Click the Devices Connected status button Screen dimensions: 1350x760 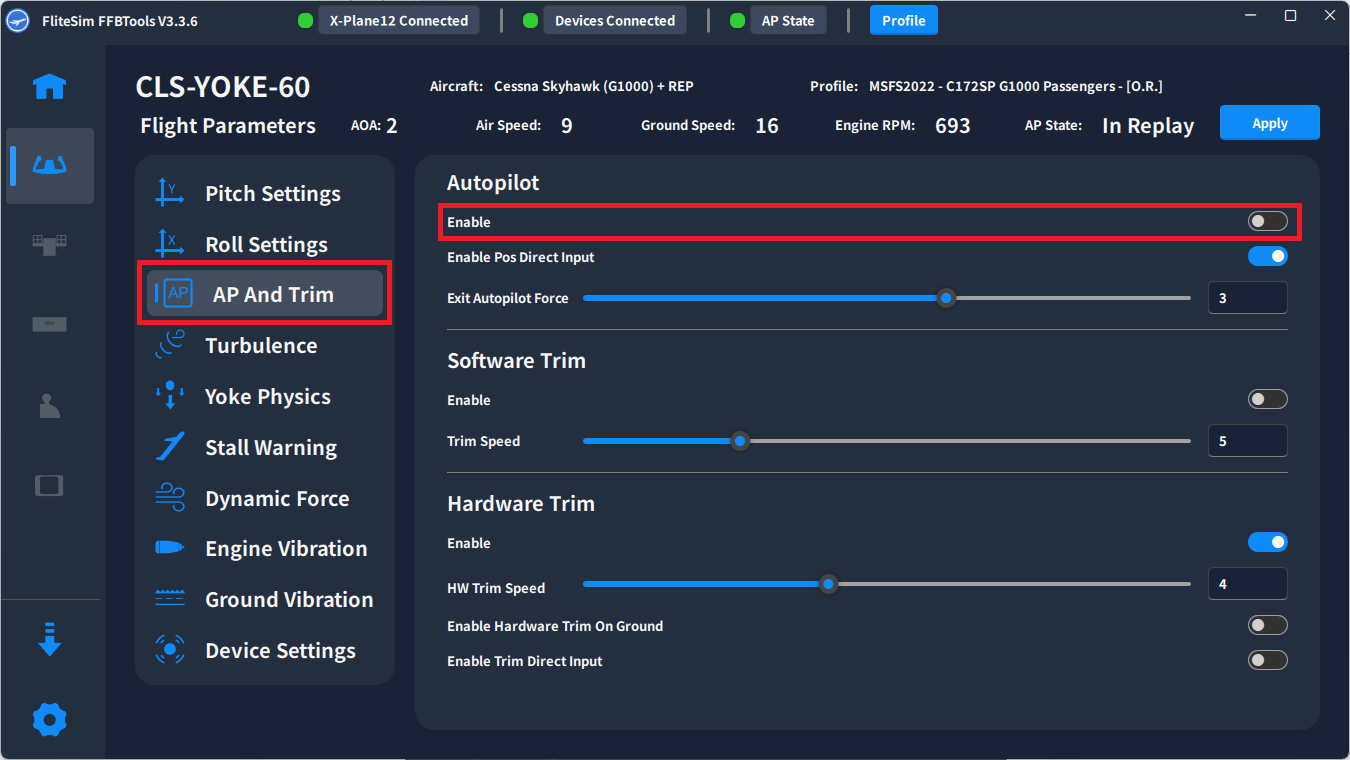[615, 20]
